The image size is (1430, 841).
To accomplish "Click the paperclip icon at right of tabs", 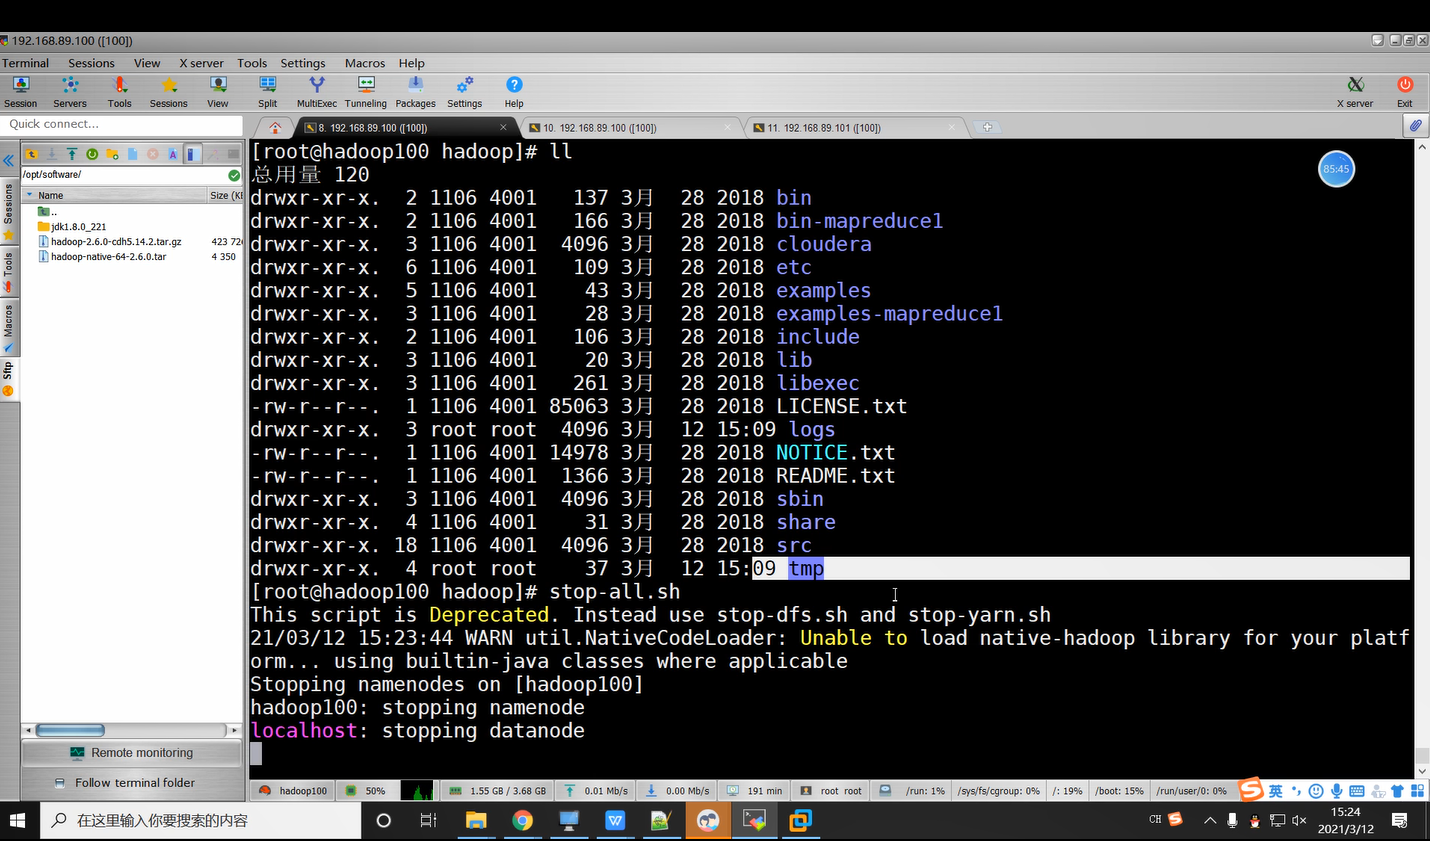I will (1415, 126).
